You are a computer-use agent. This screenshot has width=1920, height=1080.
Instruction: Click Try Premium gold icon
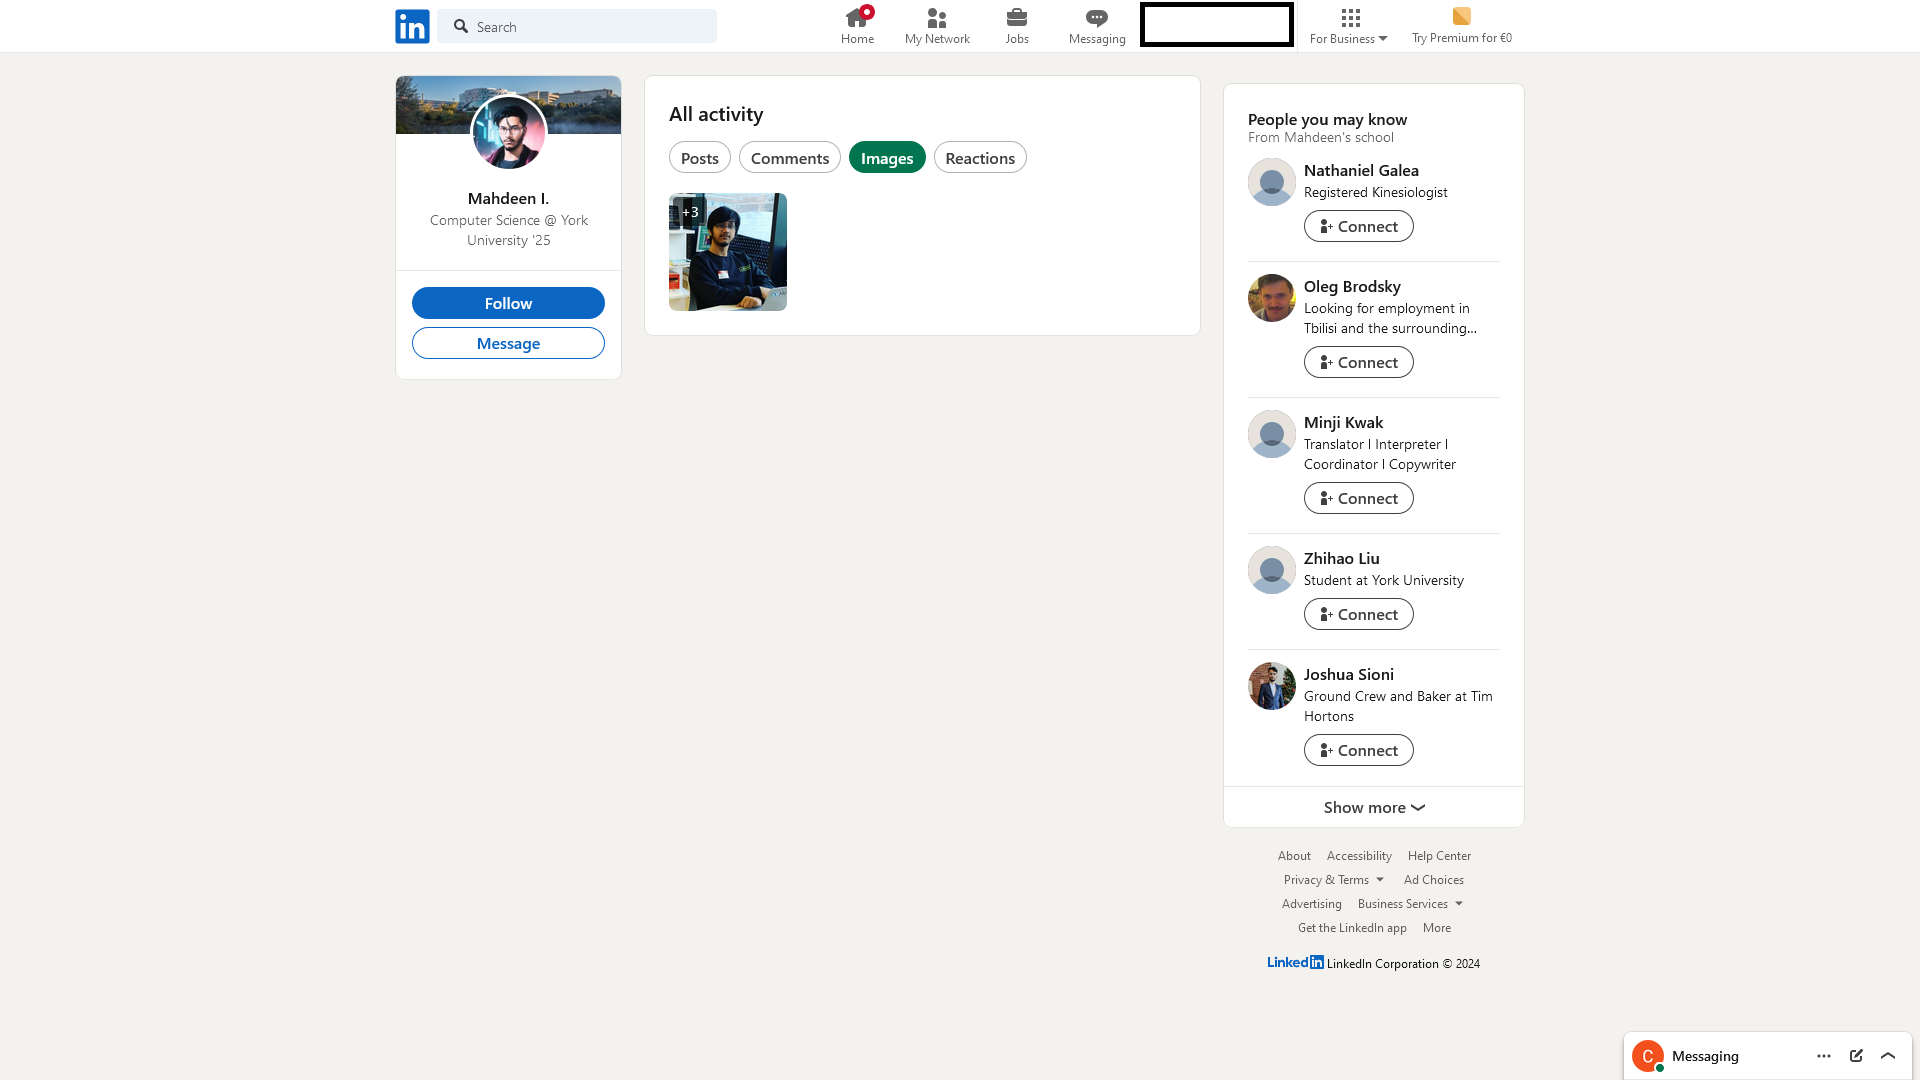click(x=1461, y=16)
